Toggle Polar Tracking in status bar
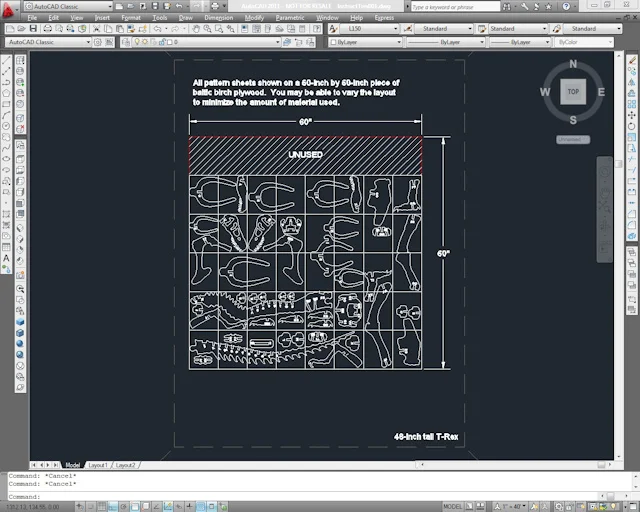 click(124, 507)
